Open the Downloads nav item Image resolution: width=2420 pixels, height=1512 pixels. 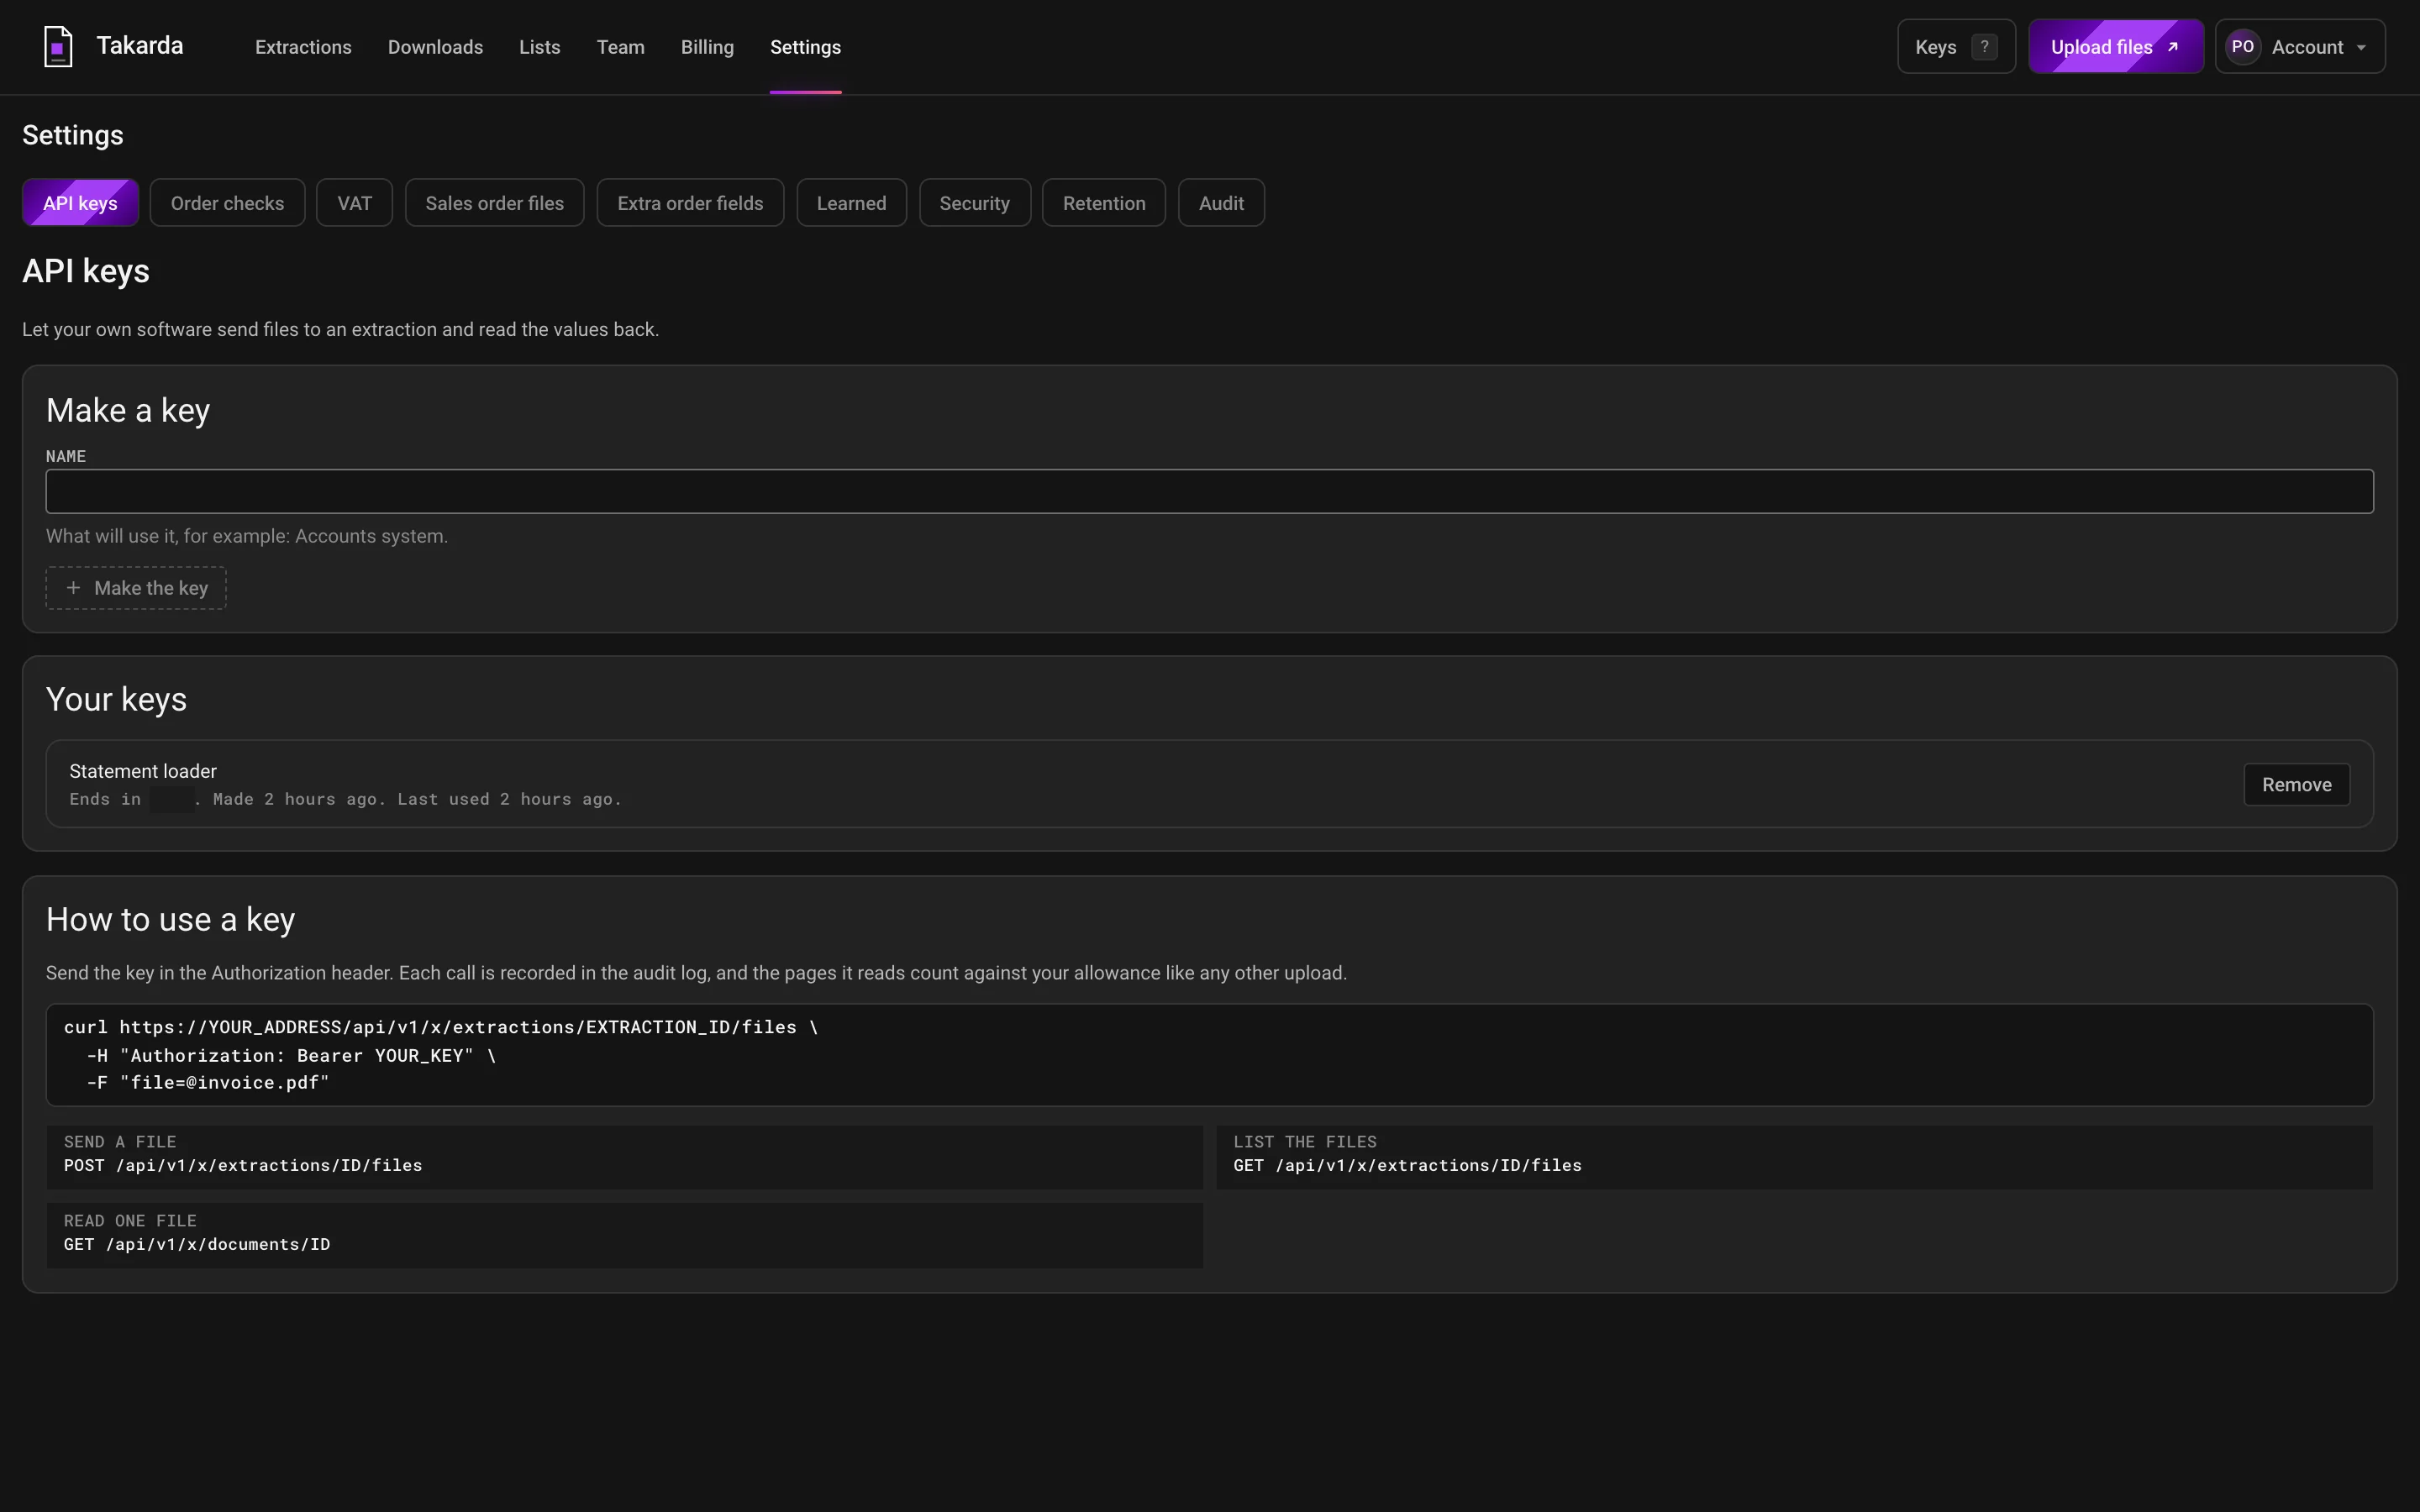[x=435, y=47]
